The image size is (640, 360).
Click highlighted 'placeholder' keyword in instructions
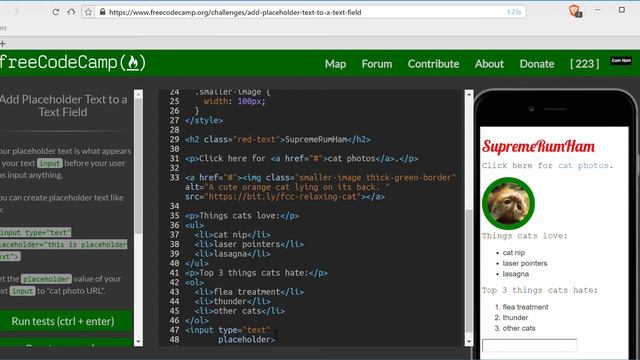(46, 279)
